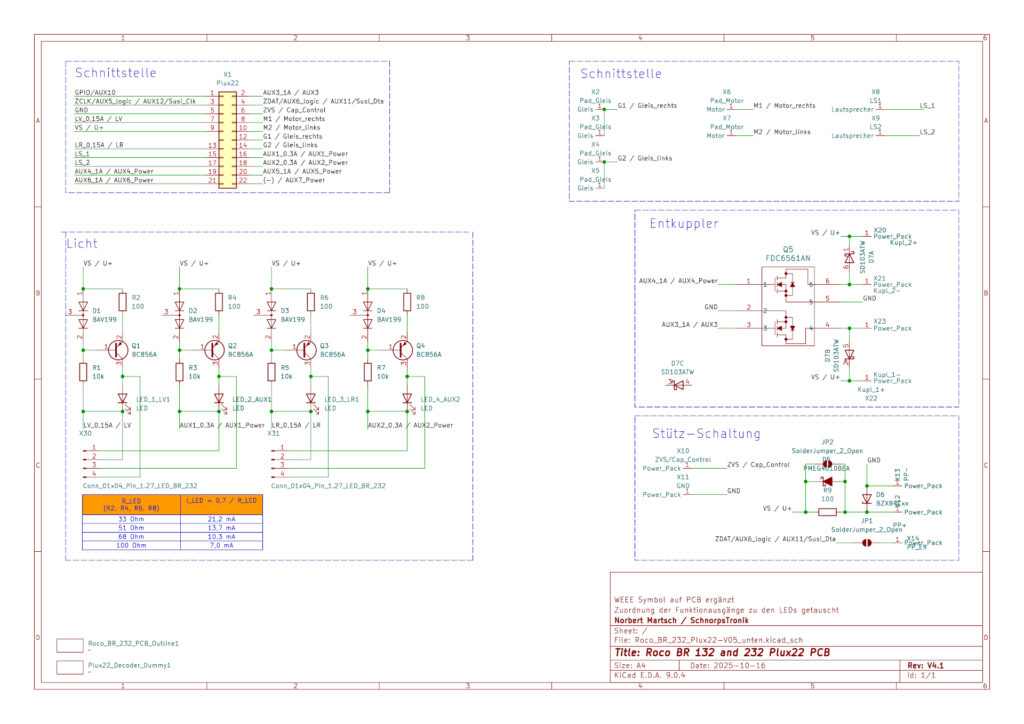
Task: Select resistor R9 in the Stütz-Schaltung
Action: (x=827, y=511)
